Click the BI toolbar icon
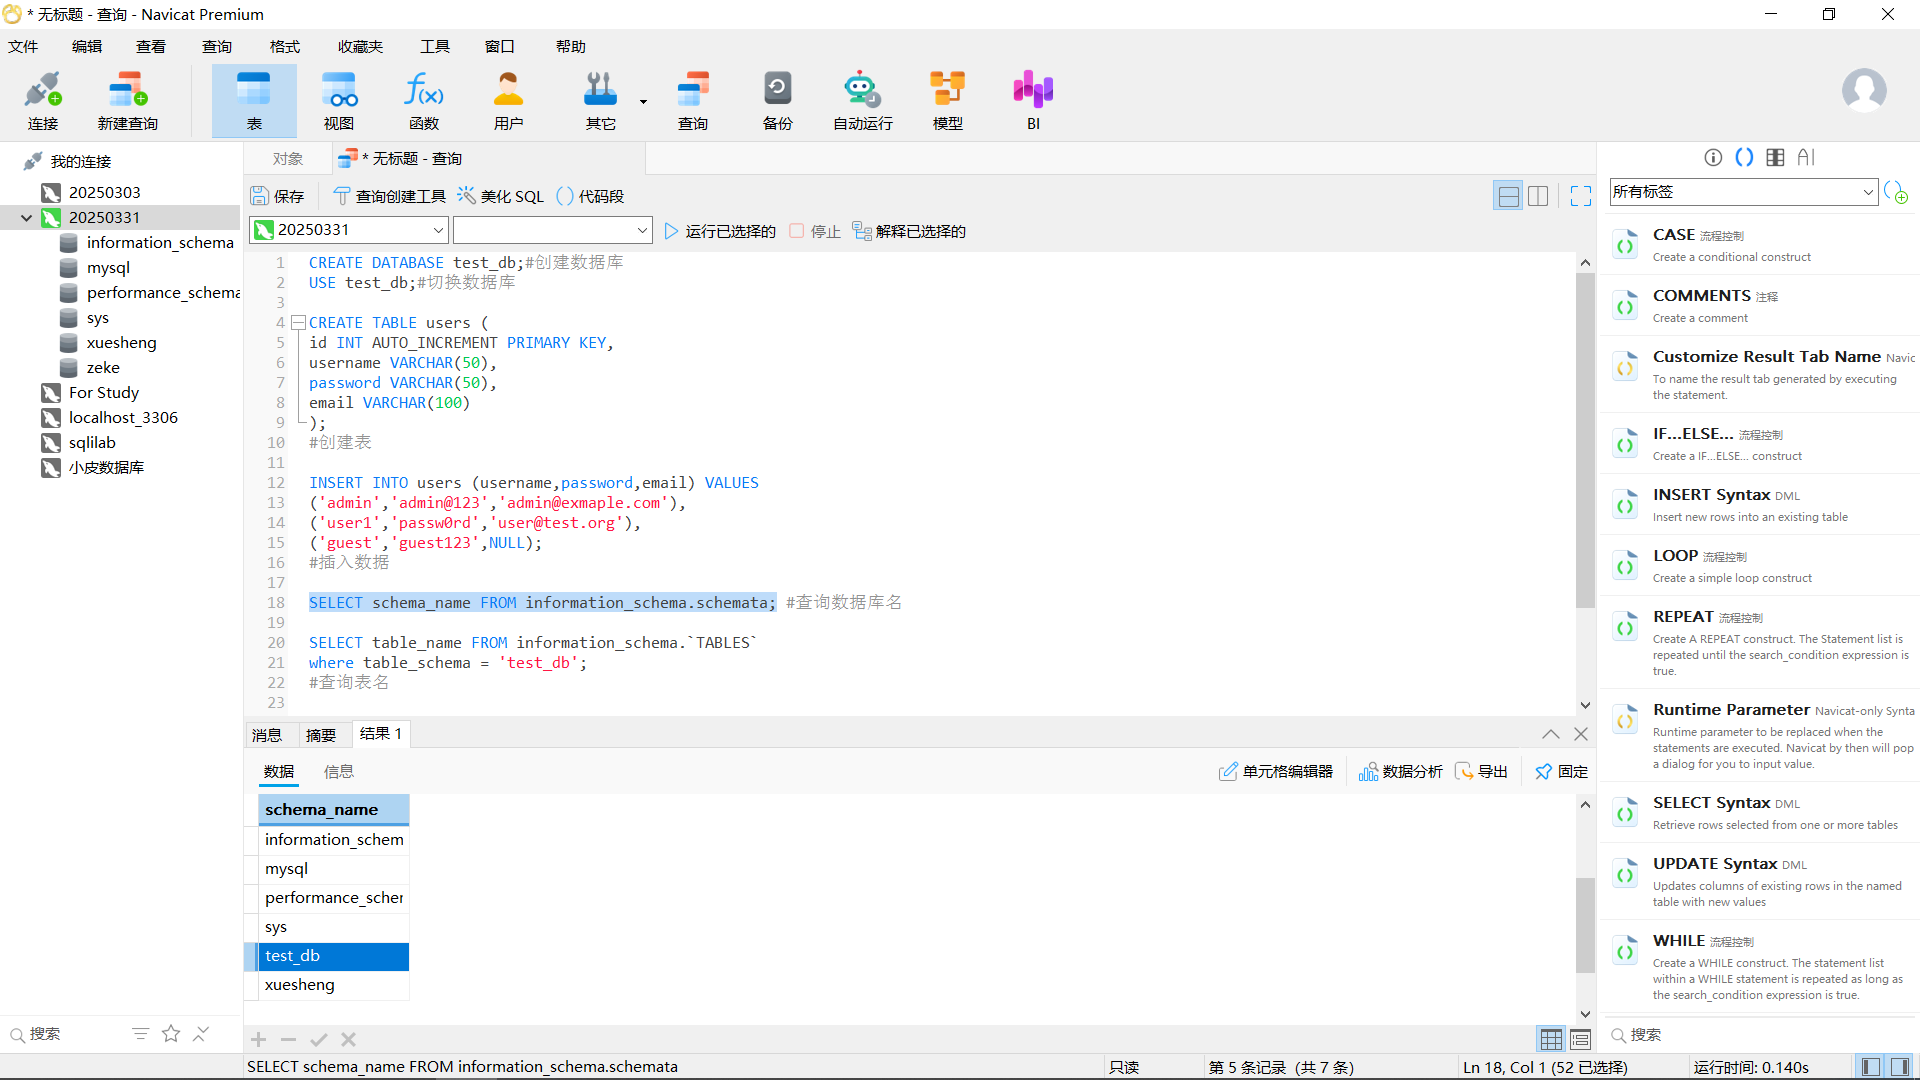The image size is (1920, 1080). [1033, 100]
